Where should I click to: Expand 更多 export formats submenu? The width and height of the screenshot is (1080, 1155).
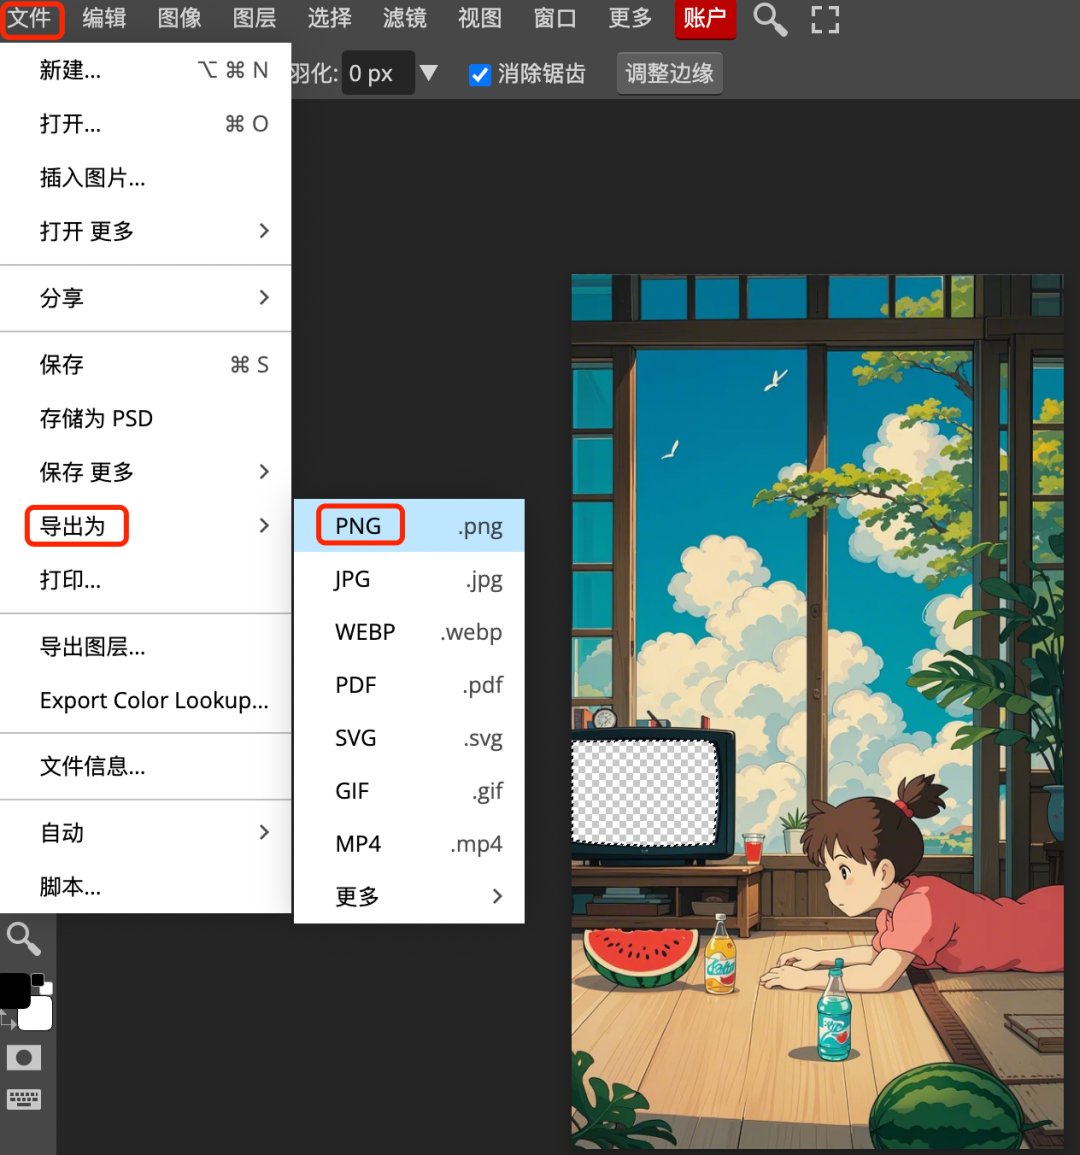(410, 896)
